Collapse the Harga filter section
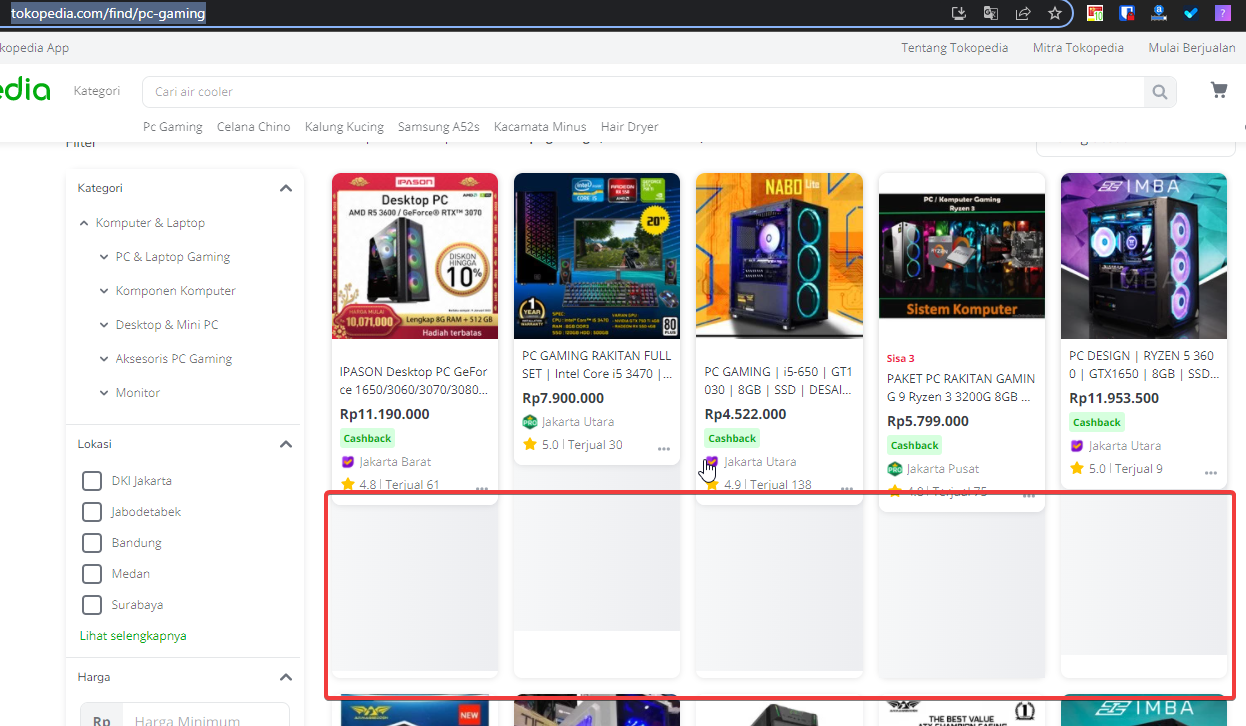1246x726 pixels. tap(285, 677)
